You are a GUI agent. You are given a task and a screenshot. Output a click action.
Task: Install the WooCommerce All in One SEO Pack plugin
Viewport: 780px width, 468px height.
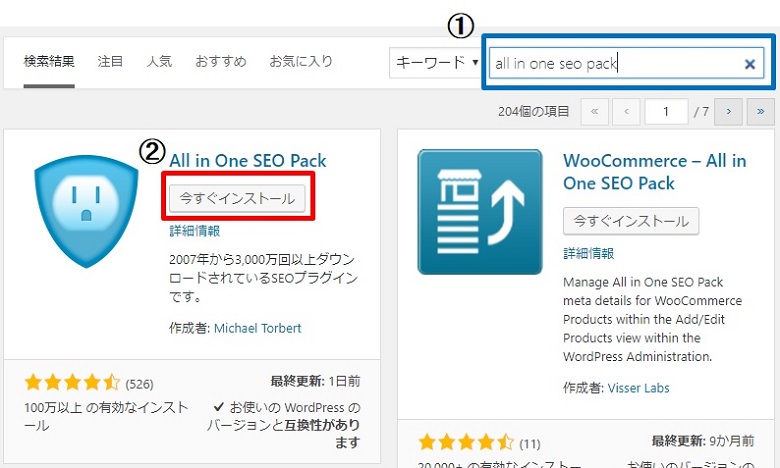tap(631, 221)
